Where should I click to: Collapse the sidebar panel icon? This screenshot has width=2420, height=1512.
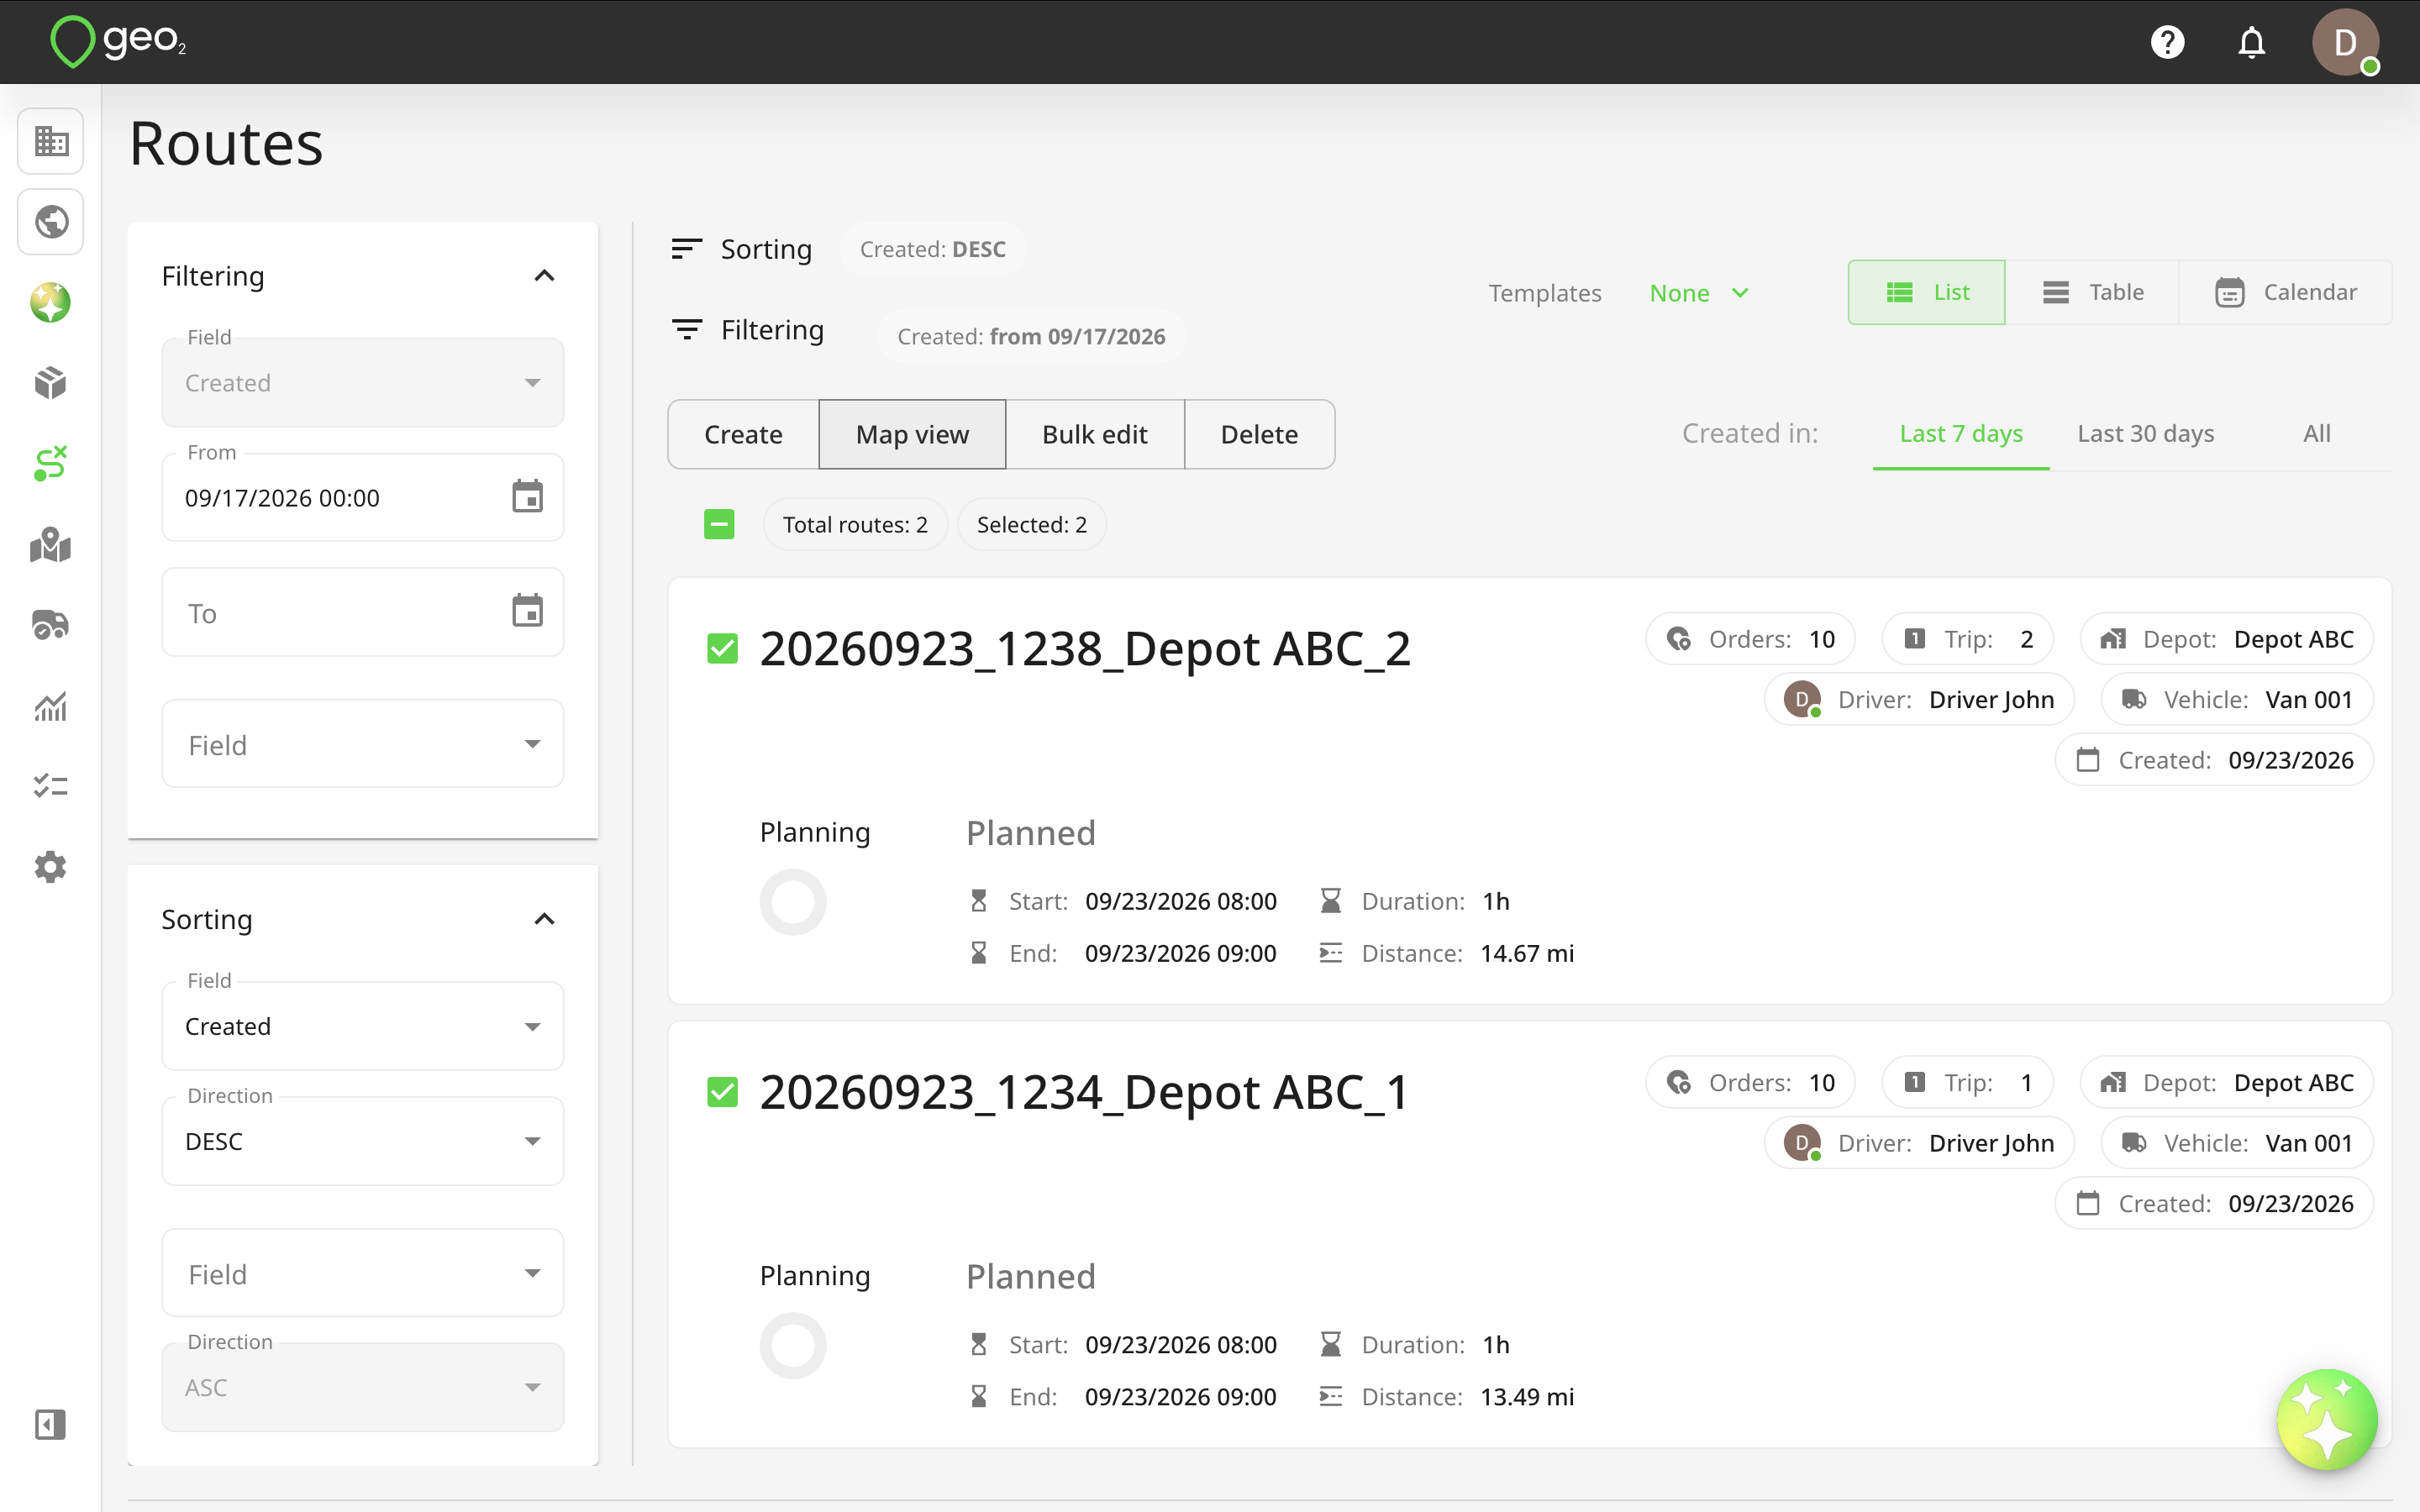pyautogui.click(x=51, y=1424)
